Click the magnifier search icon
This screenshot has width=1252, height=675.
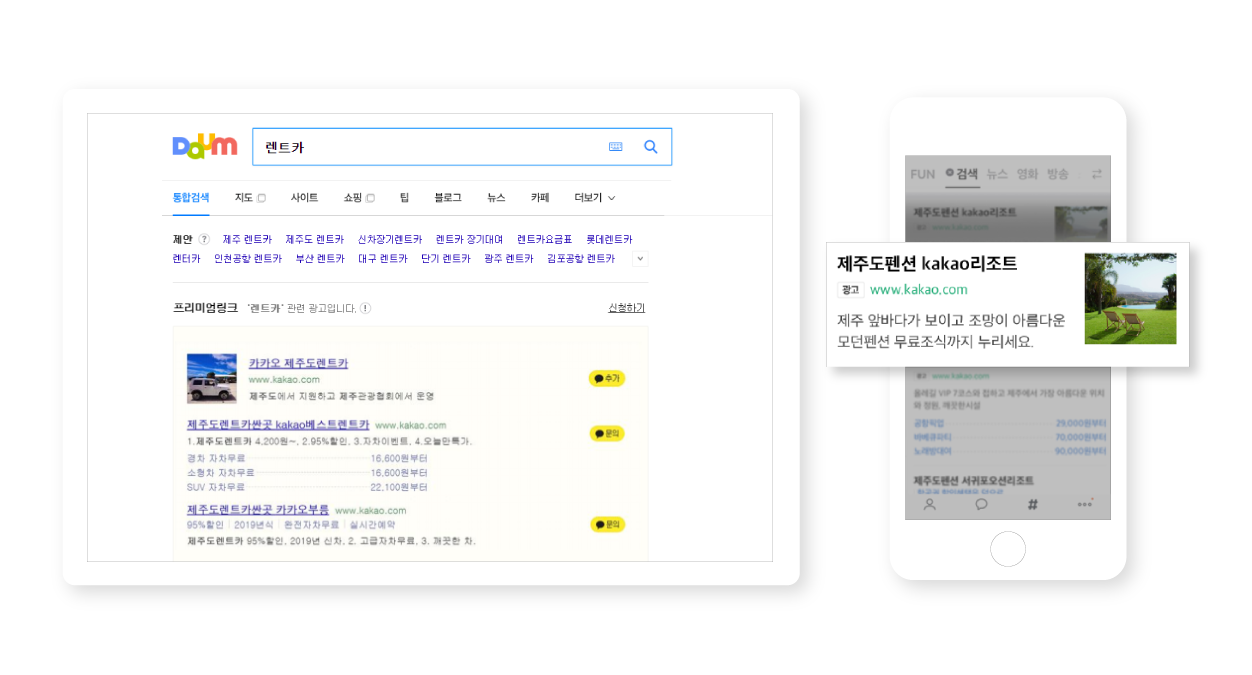pyautogui.click(x=651, y=147)
